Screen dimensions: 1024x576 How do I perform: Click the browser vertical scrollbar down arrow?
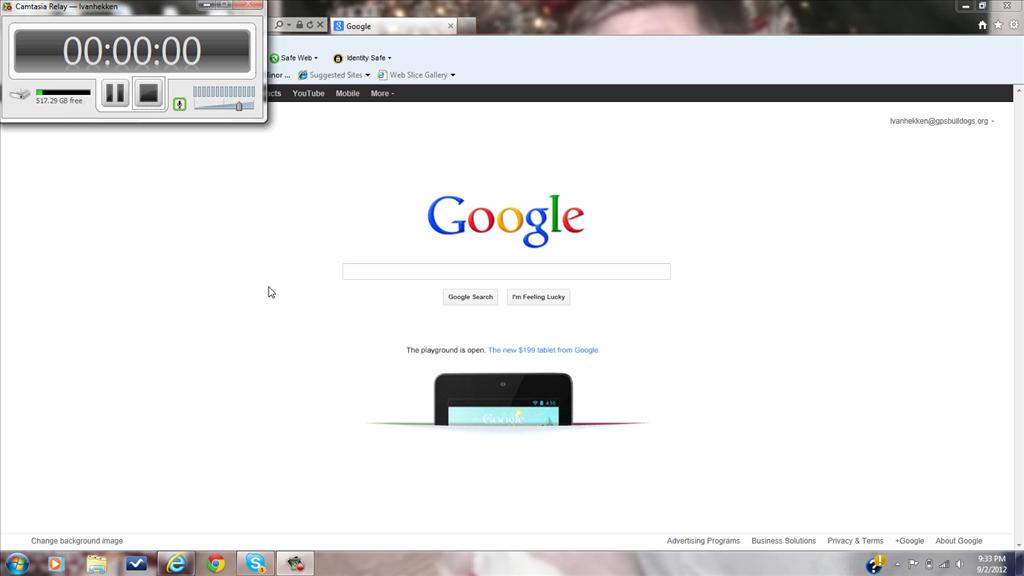pos(1019,545)
